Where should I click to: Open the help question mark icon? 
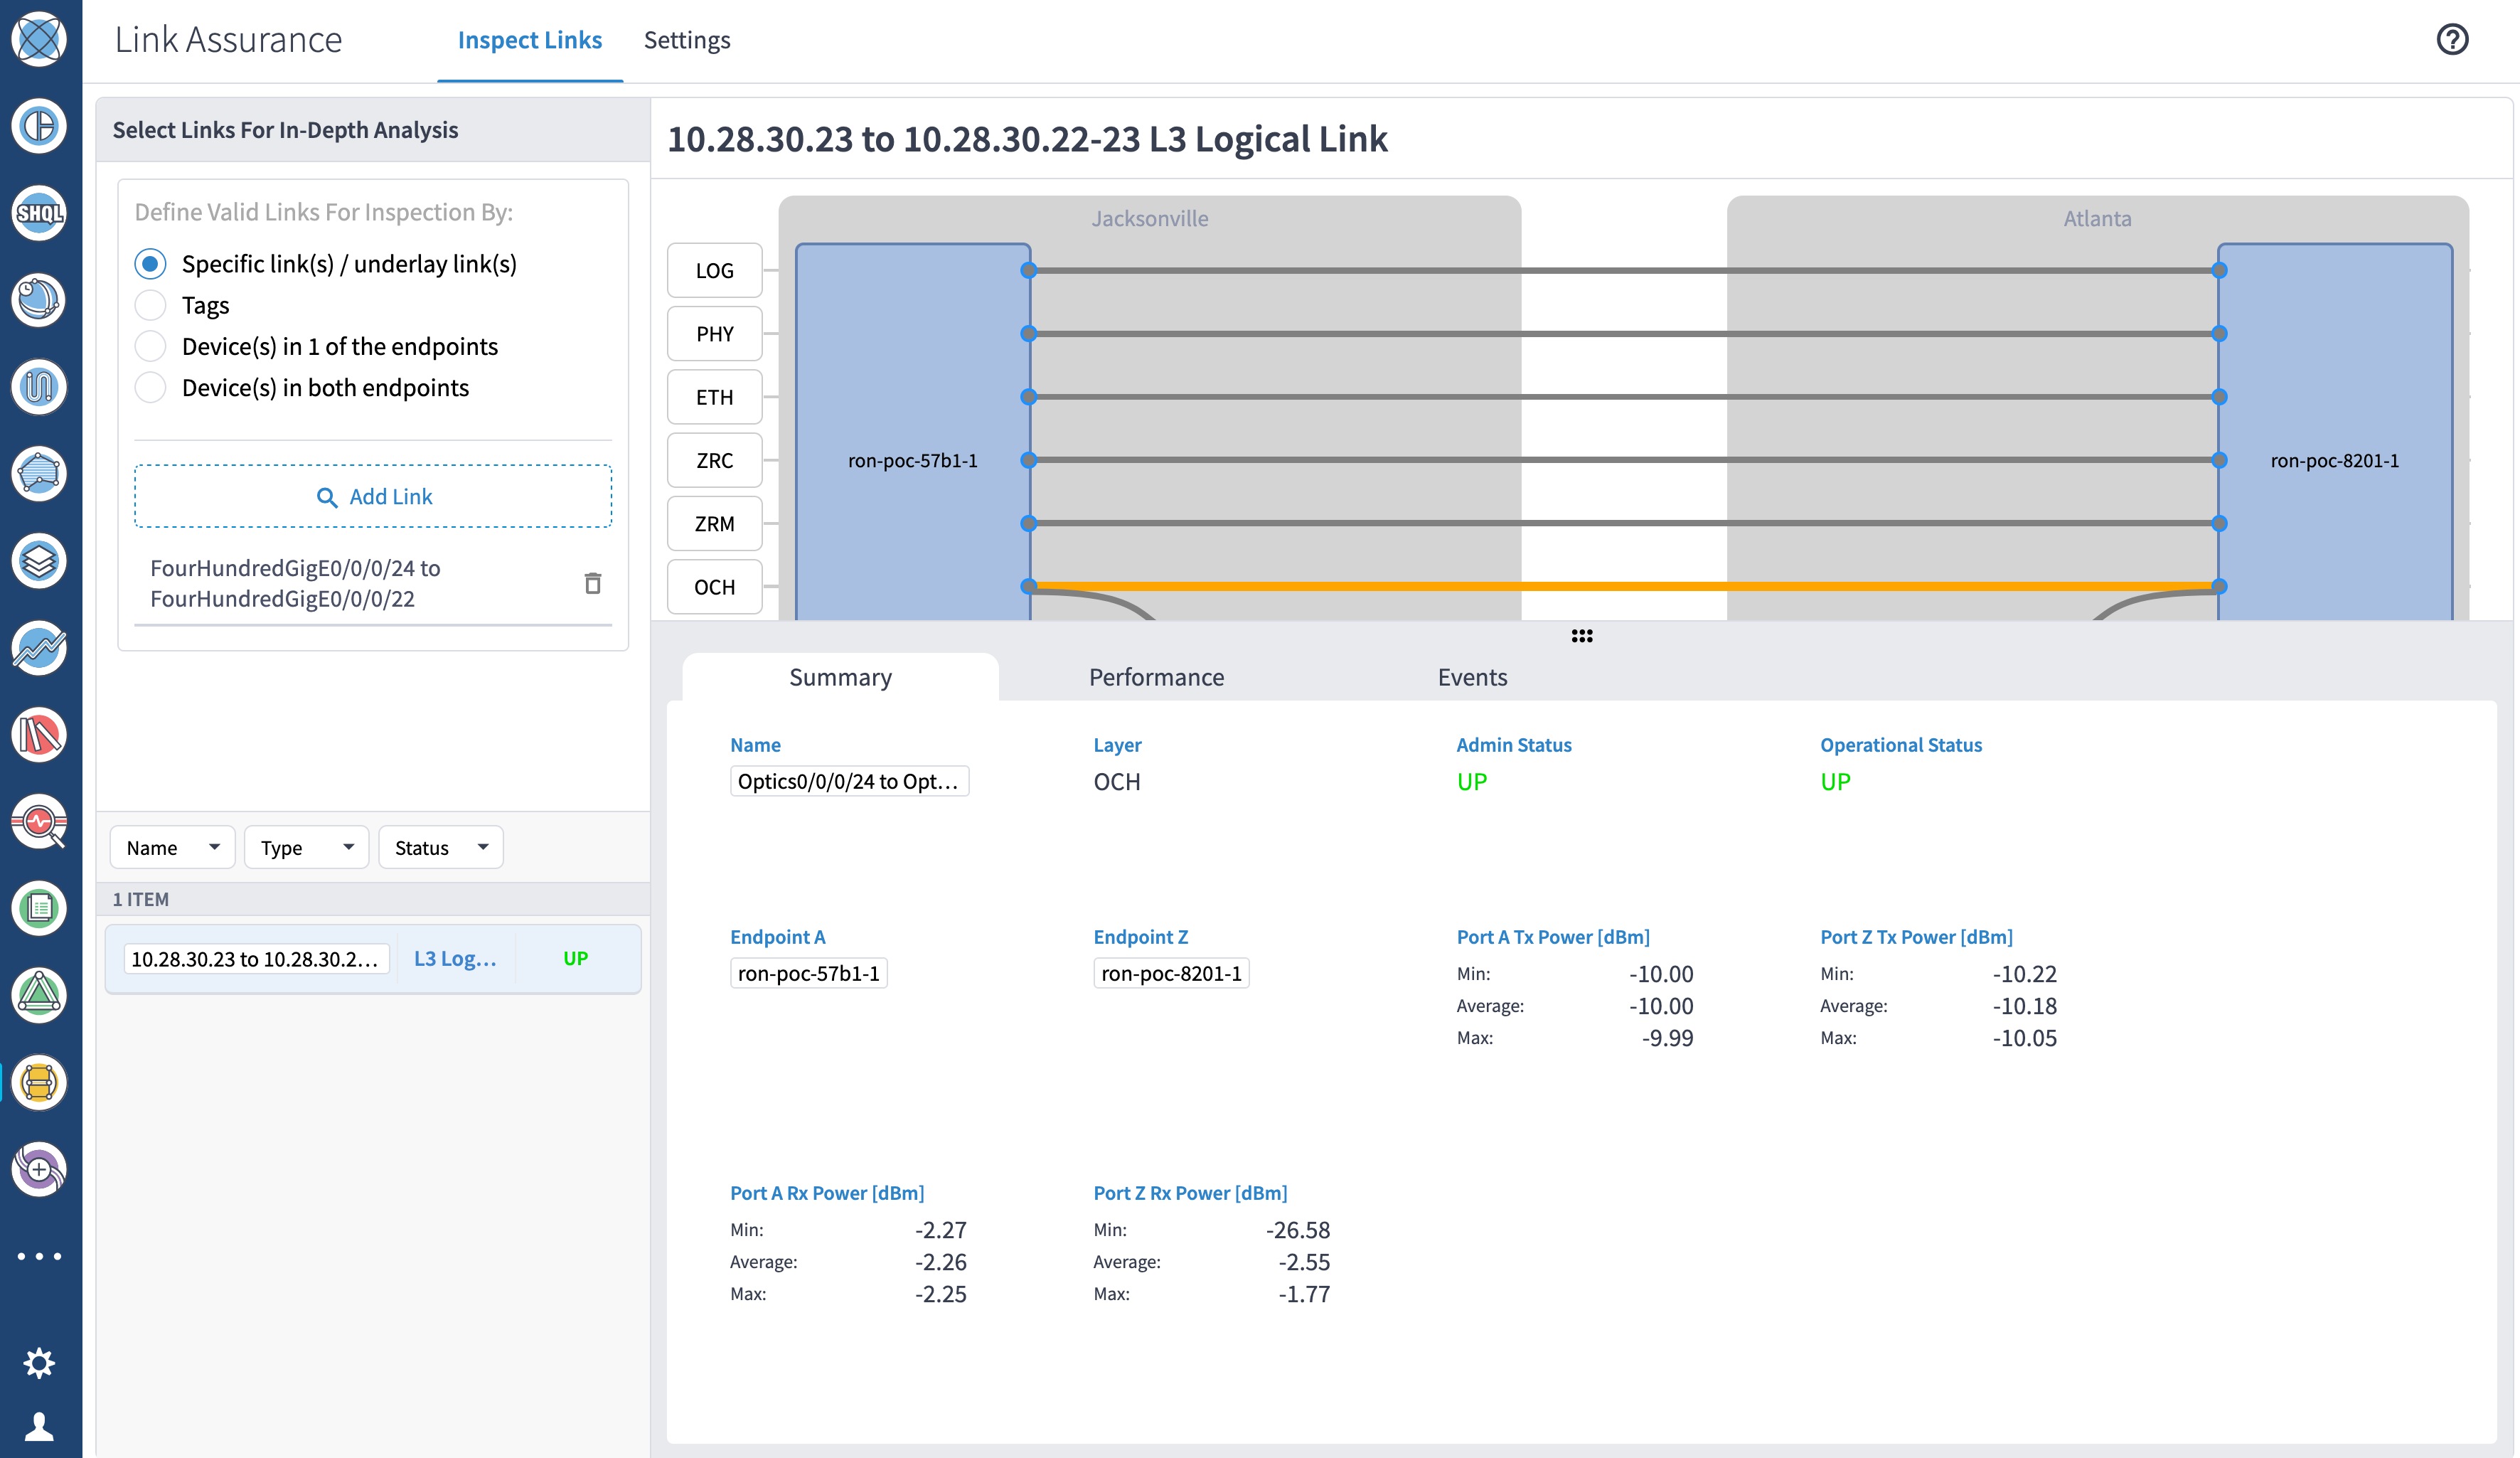(2451, 40)
